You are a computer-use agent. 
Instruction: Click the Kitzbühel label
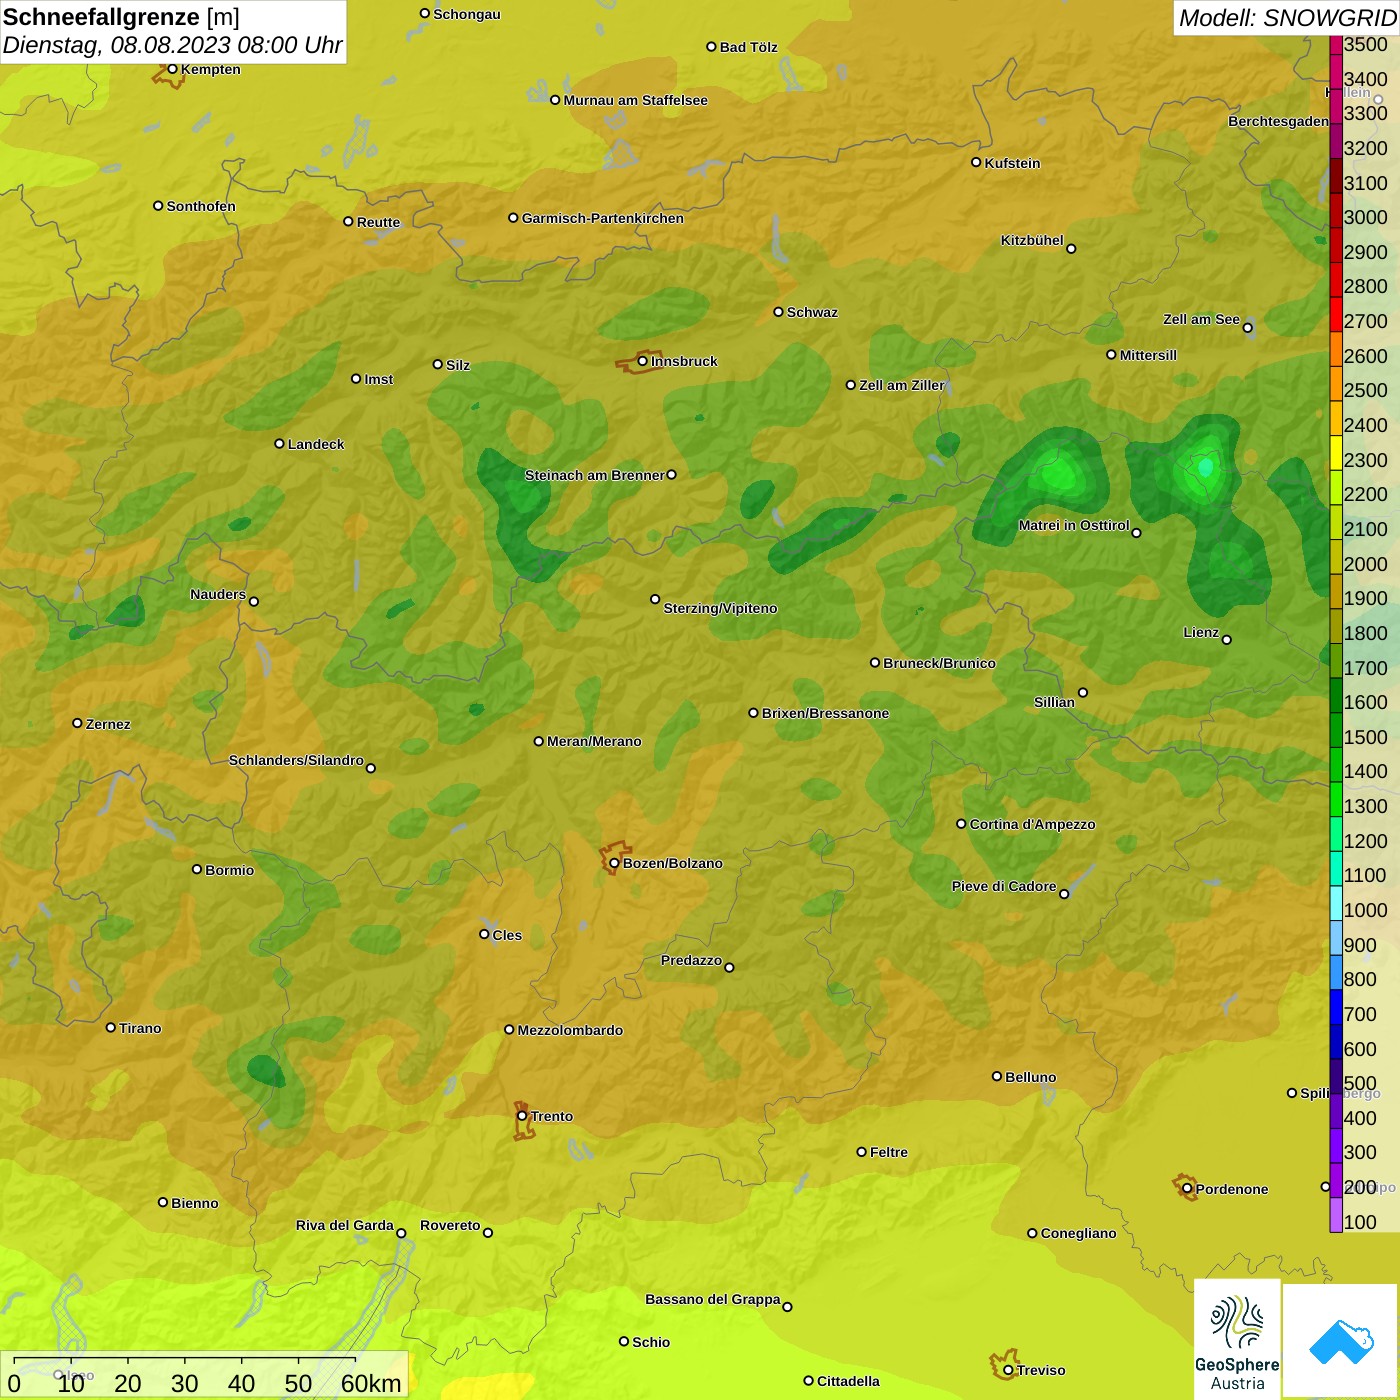pyautogui.click(x=1032, y=240)
